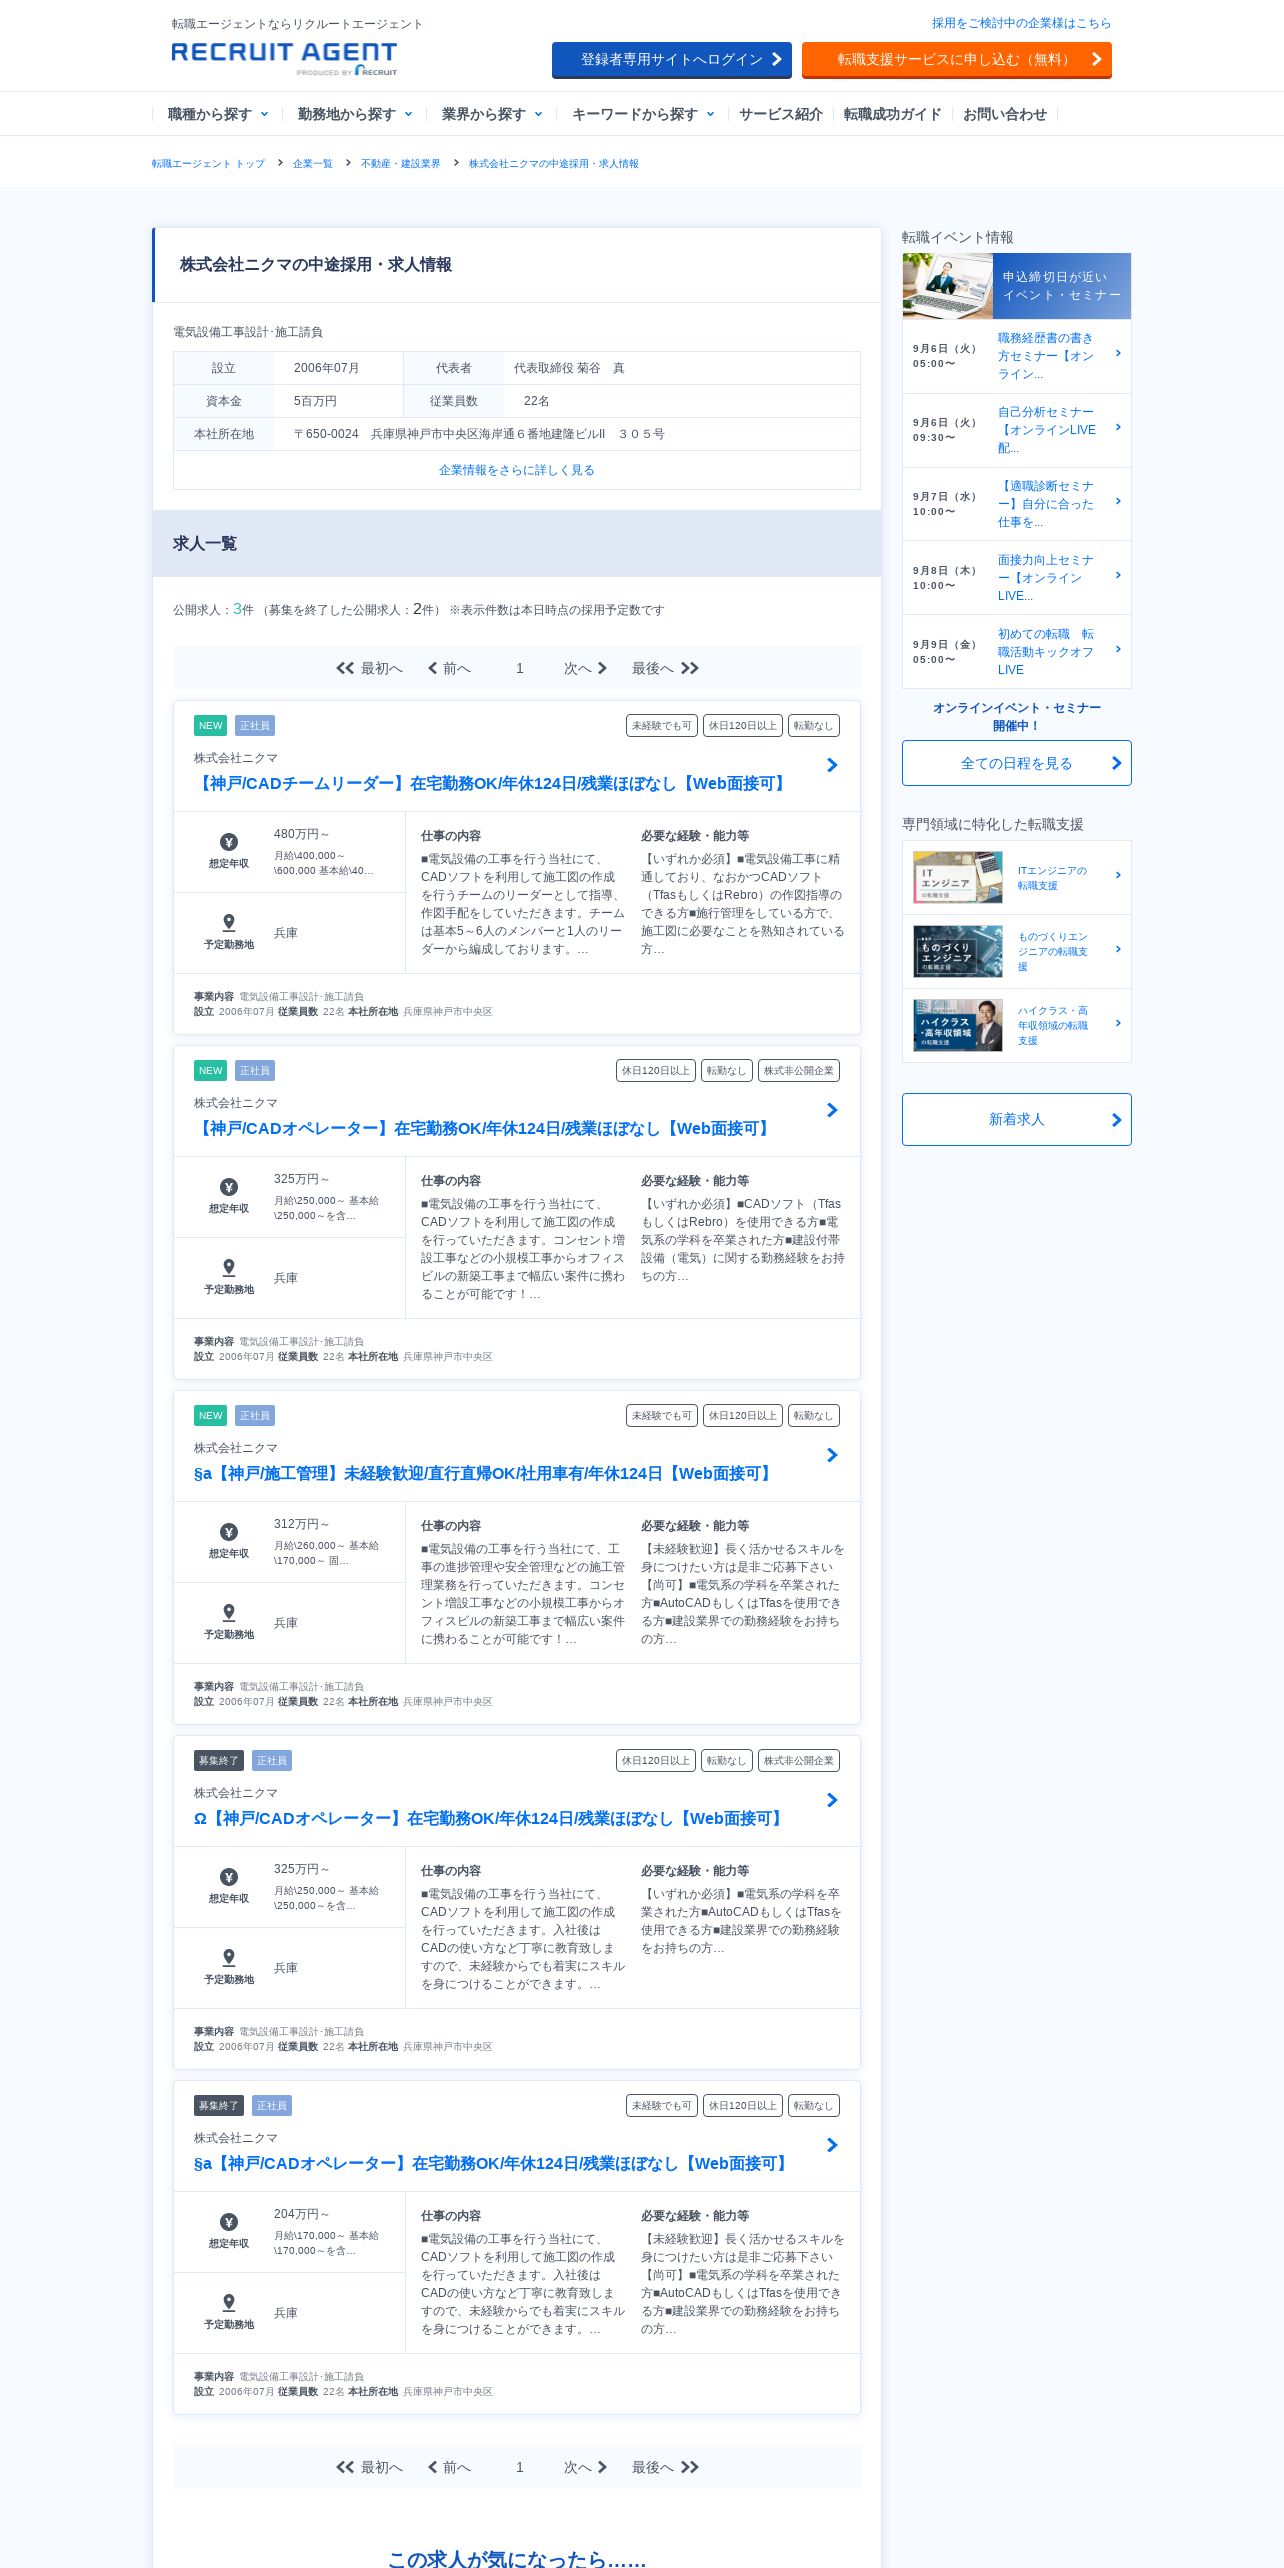Click arrow icon beside Ω CADオペレーター job

[832, 1800]
